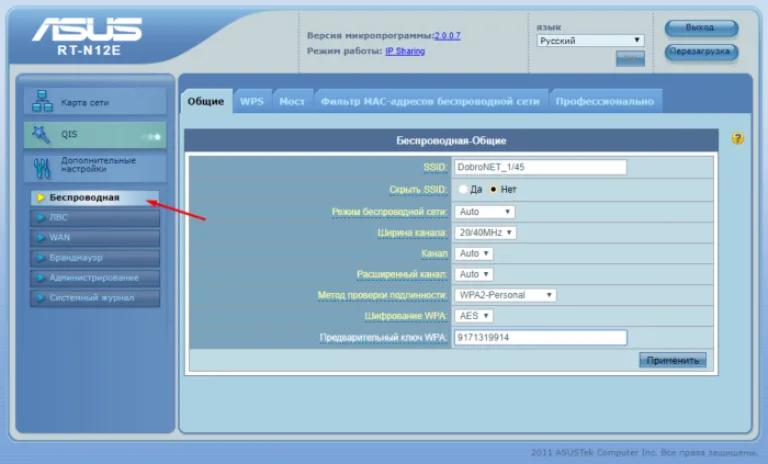
Task: Launch the QIS wizard wand icon
Action: (x=41, y=135)
